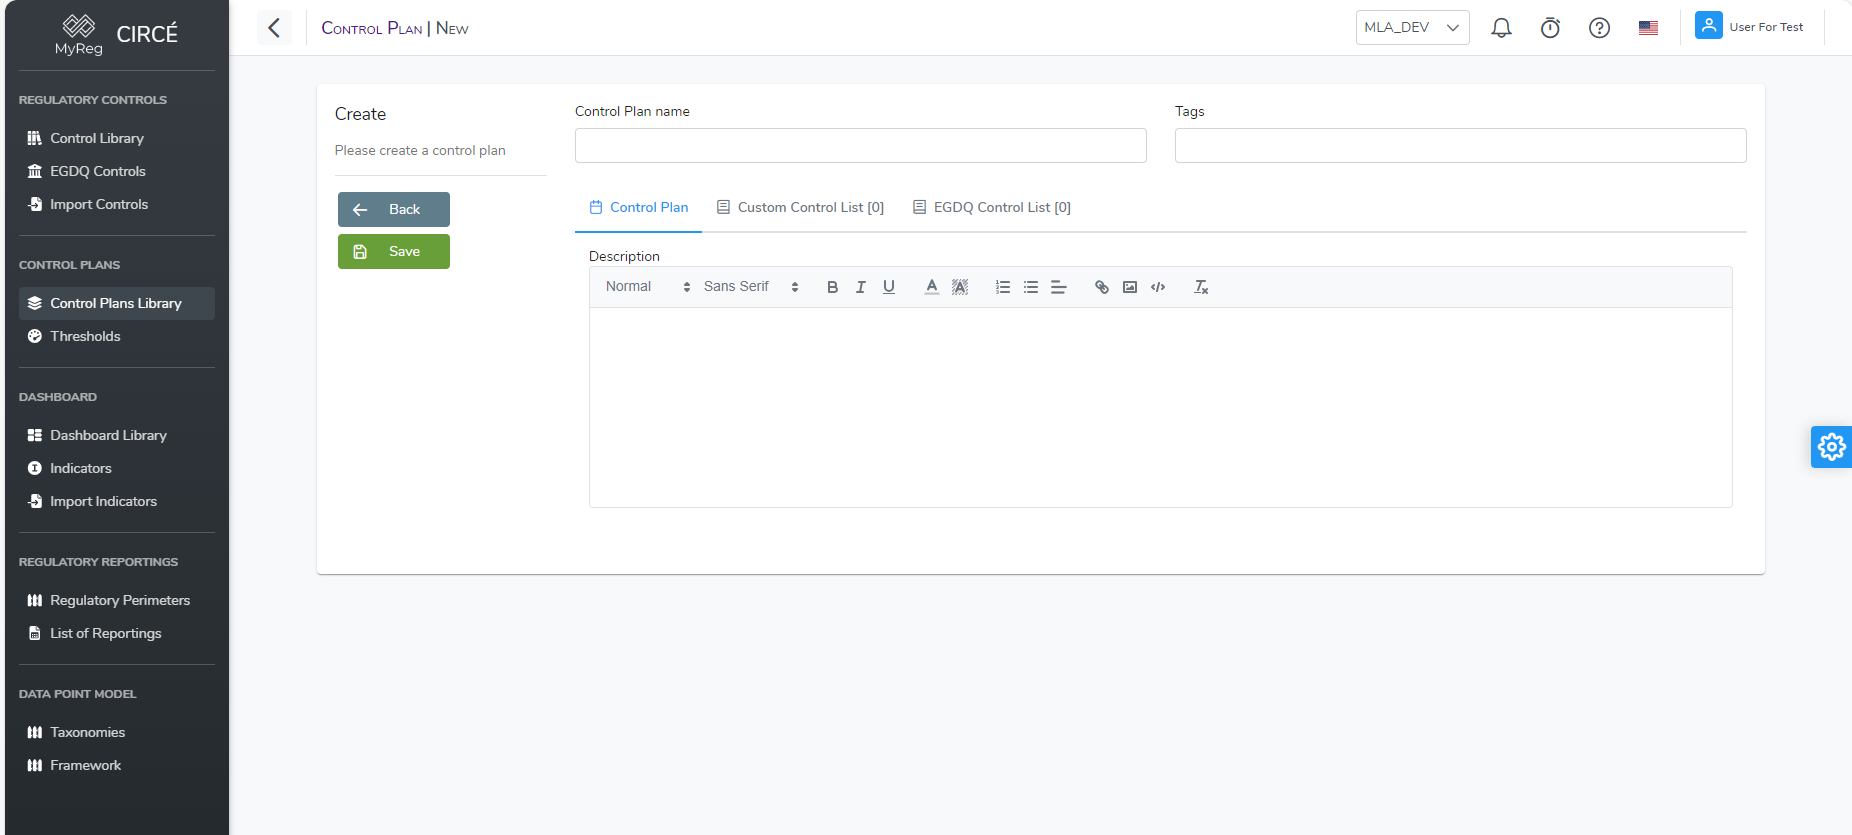
Task: Toggle bold formatting in description editor
Action: 832,287
